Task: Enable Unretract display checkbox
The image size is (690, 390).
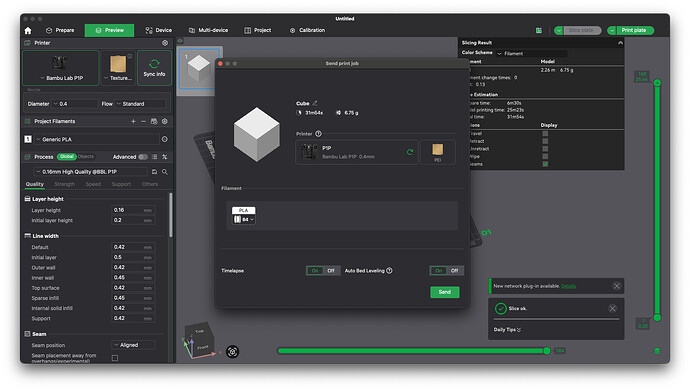Action: coord(545,149)
